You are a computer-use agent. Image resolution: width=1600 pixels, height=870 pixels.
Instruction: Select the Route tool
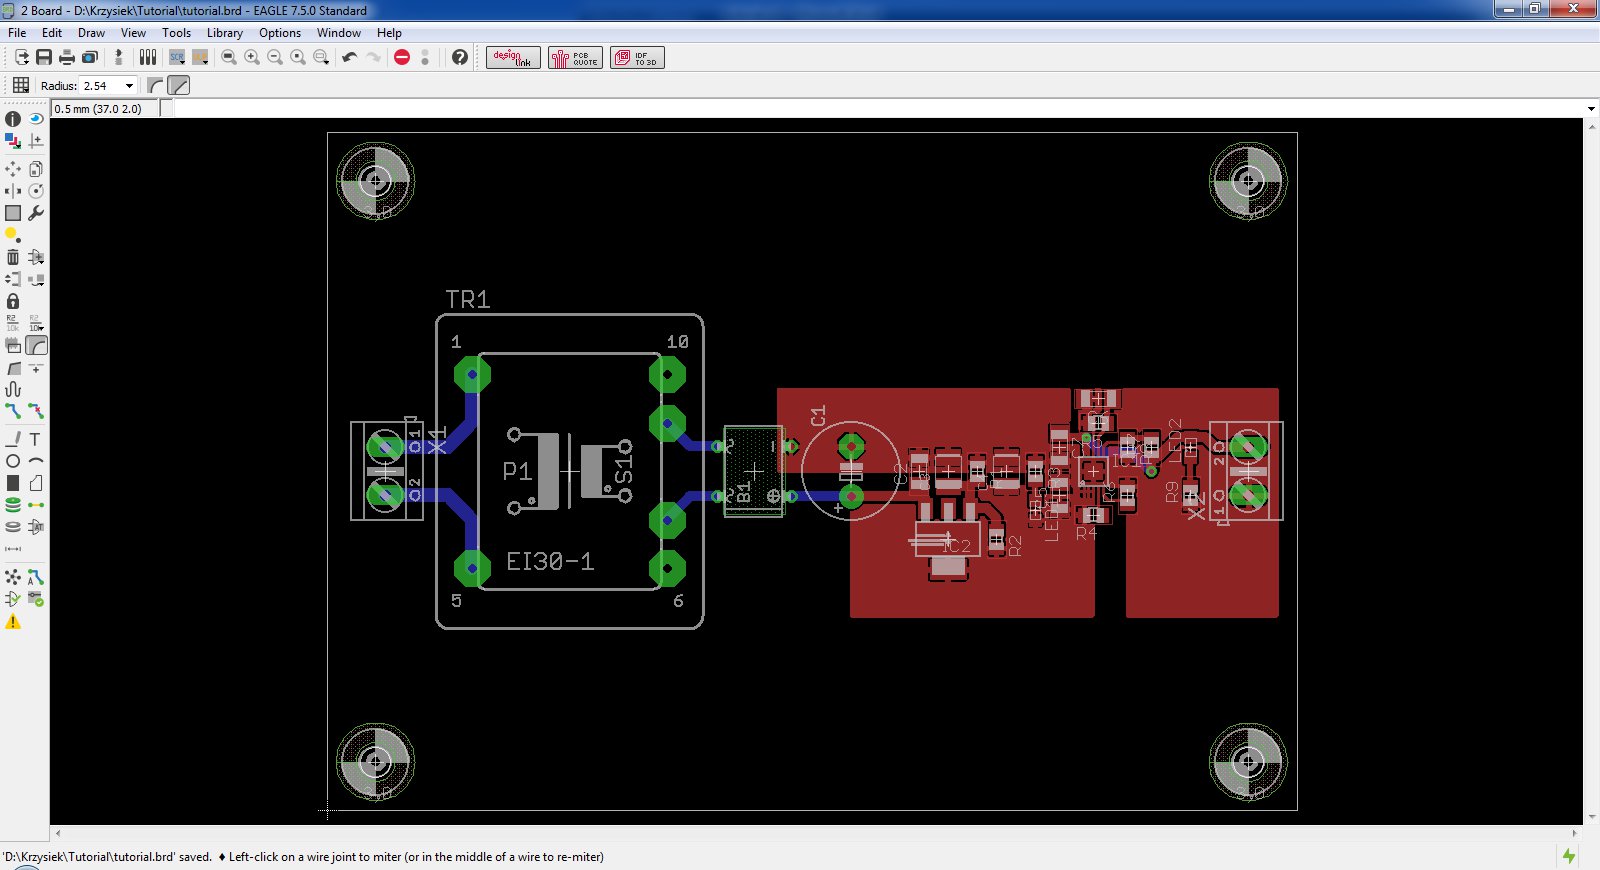(13, 411)
